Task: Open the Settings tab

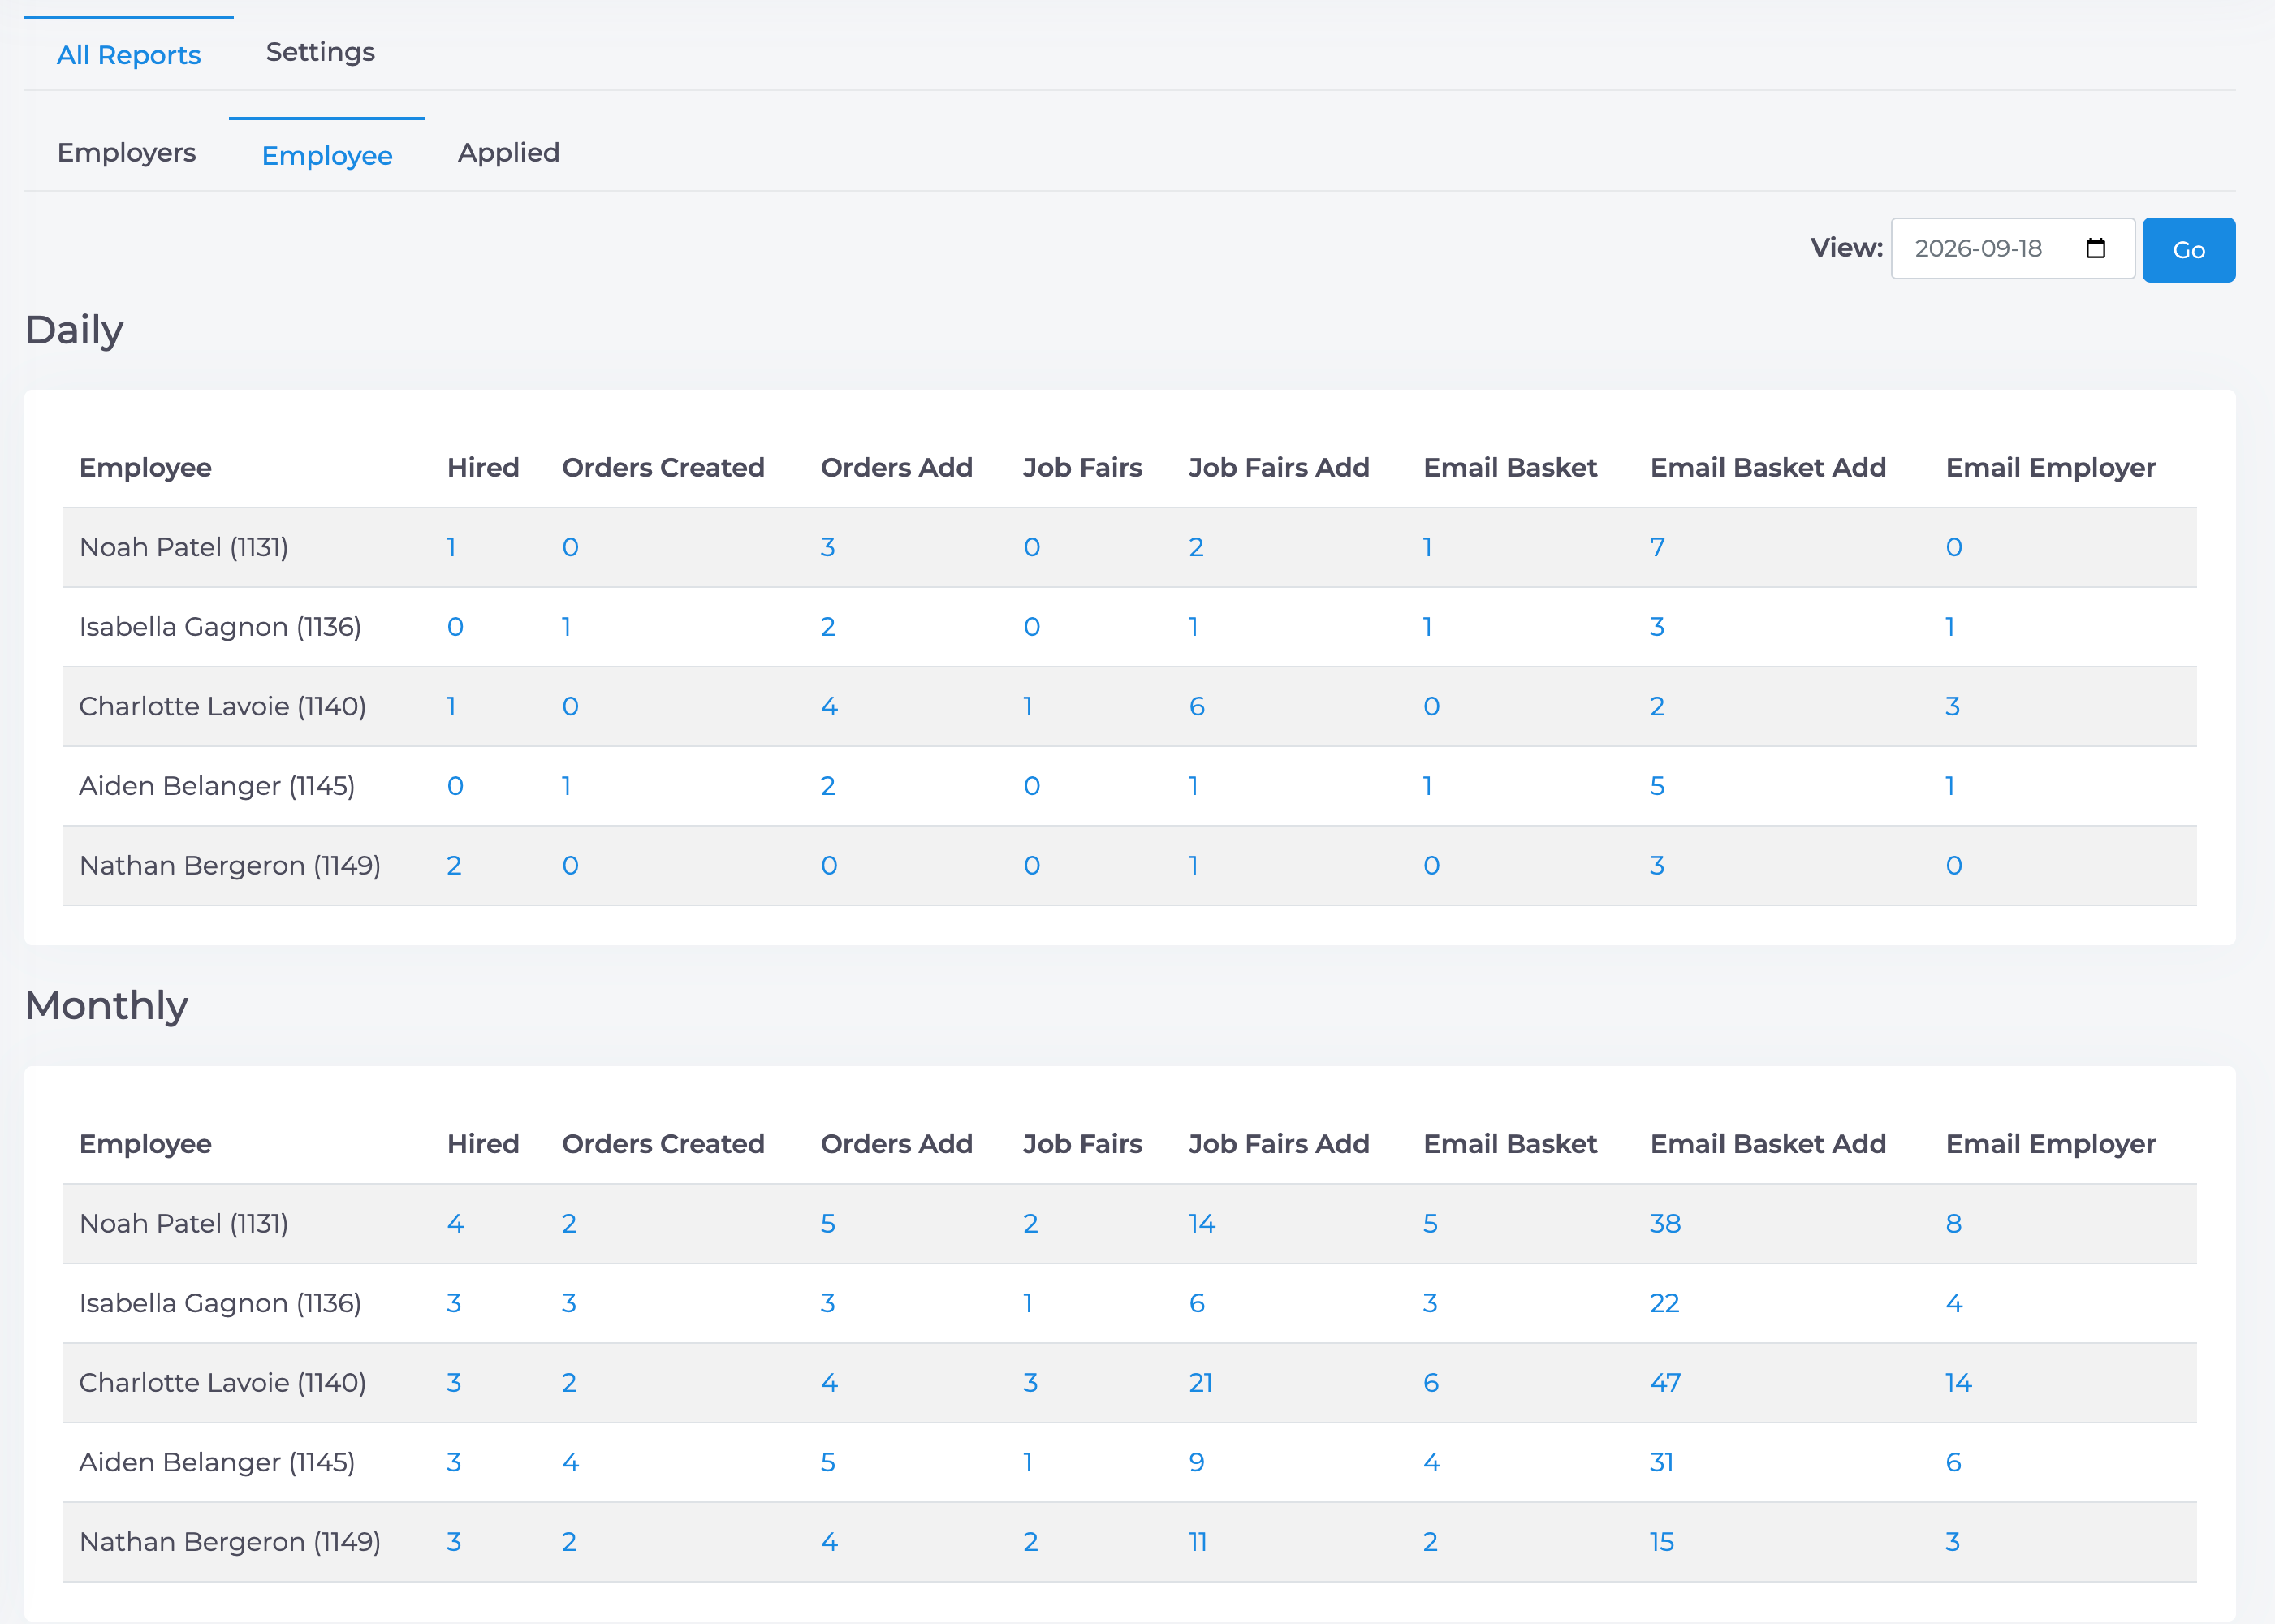Action: pyautogui.click(x=320, y=52)
